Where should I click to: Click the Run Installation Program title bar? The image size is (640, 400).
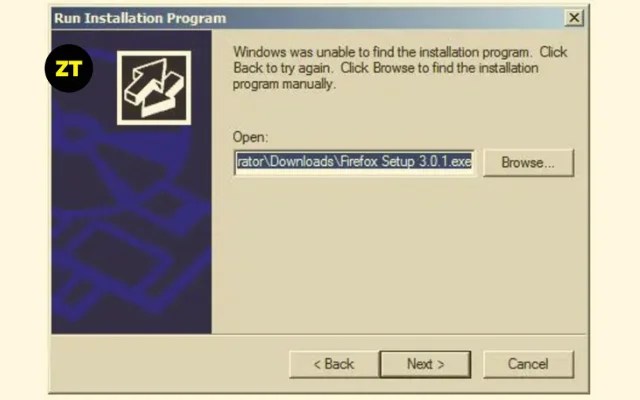[x=308, y=18]
